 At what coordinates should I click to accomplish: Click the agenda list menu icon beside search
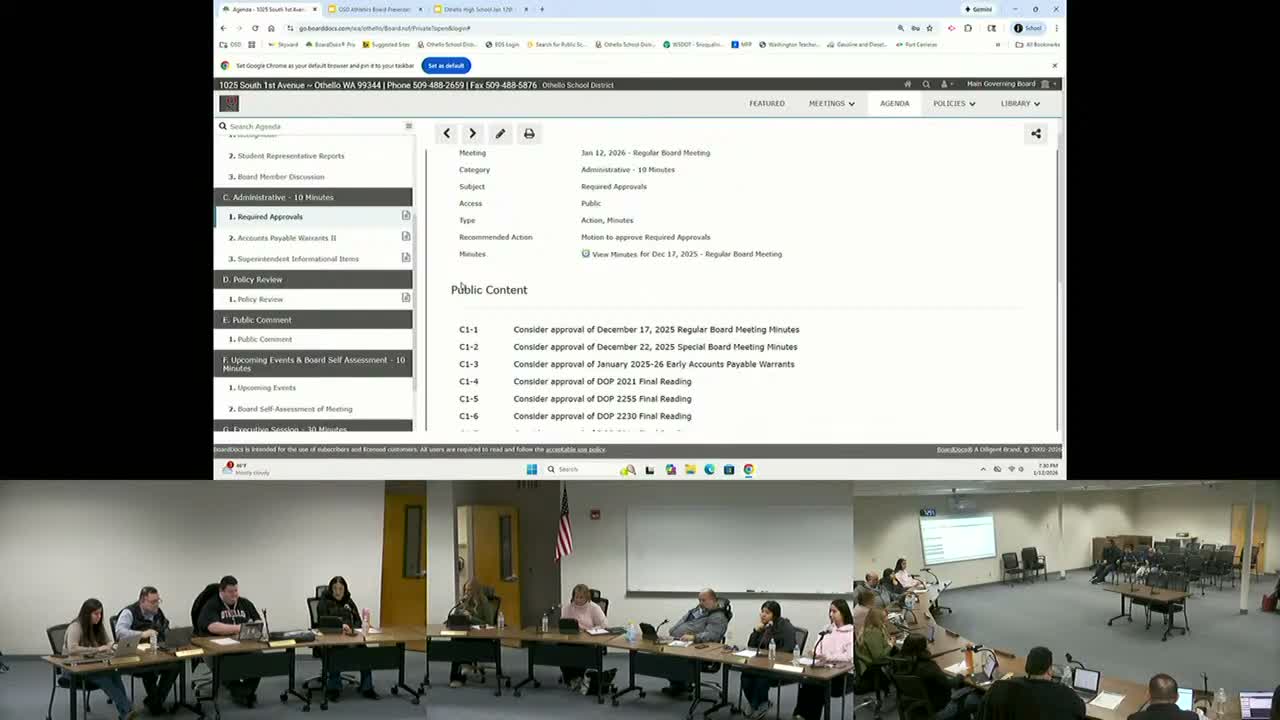click(x=408, y=126)
